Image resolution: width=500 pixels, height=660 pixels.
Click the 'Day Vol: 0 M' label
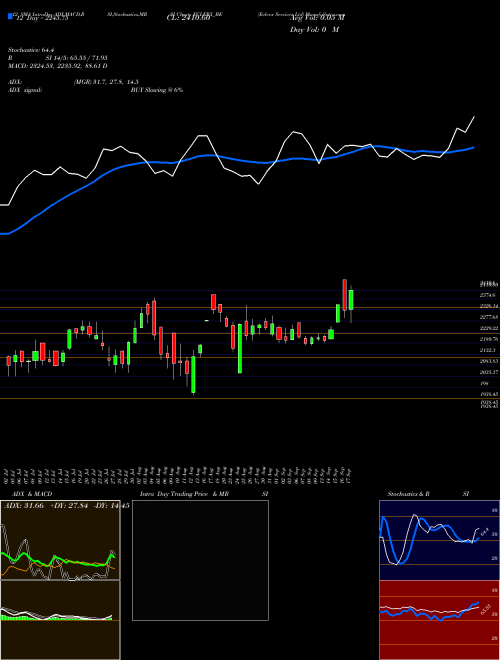(314, 30)
